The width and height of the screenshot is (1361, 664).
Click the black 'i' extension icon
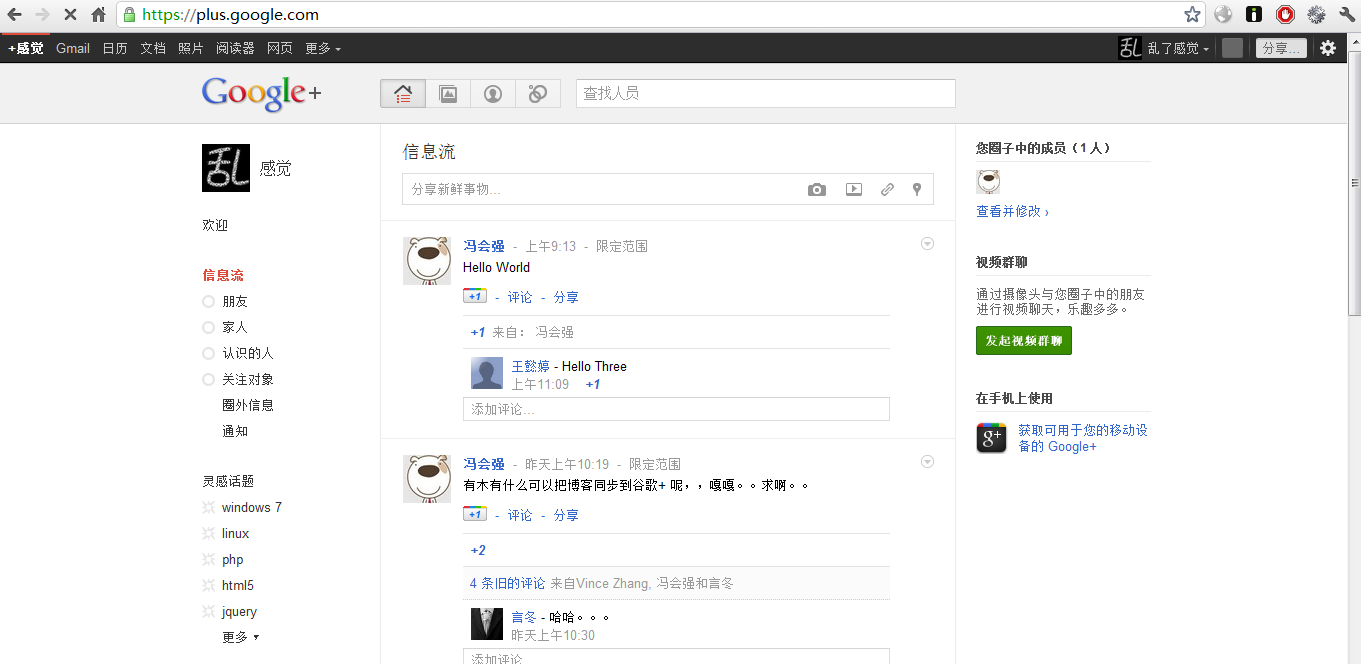1254,15
